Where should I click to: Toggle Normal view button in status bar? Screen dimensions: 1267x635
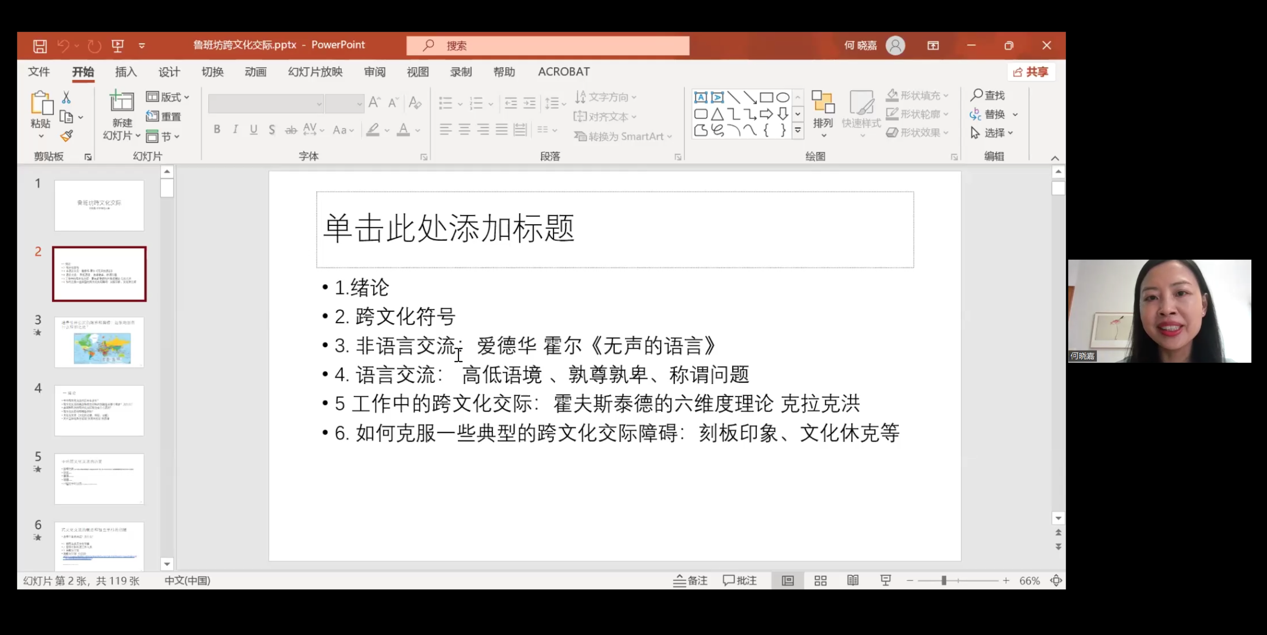[x=788, y=581]
